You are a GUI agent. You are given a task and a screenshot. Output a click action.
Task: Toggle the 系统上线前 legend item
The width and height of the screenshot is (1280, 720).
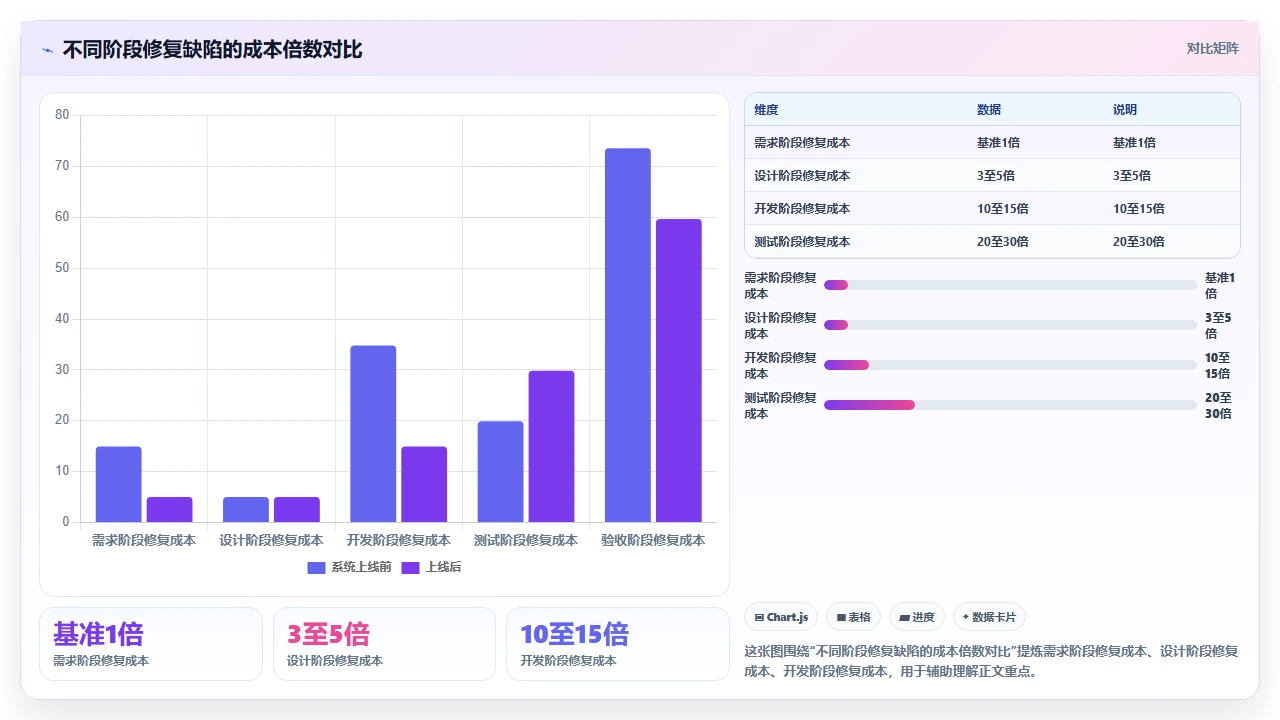(x=350, y=567)
